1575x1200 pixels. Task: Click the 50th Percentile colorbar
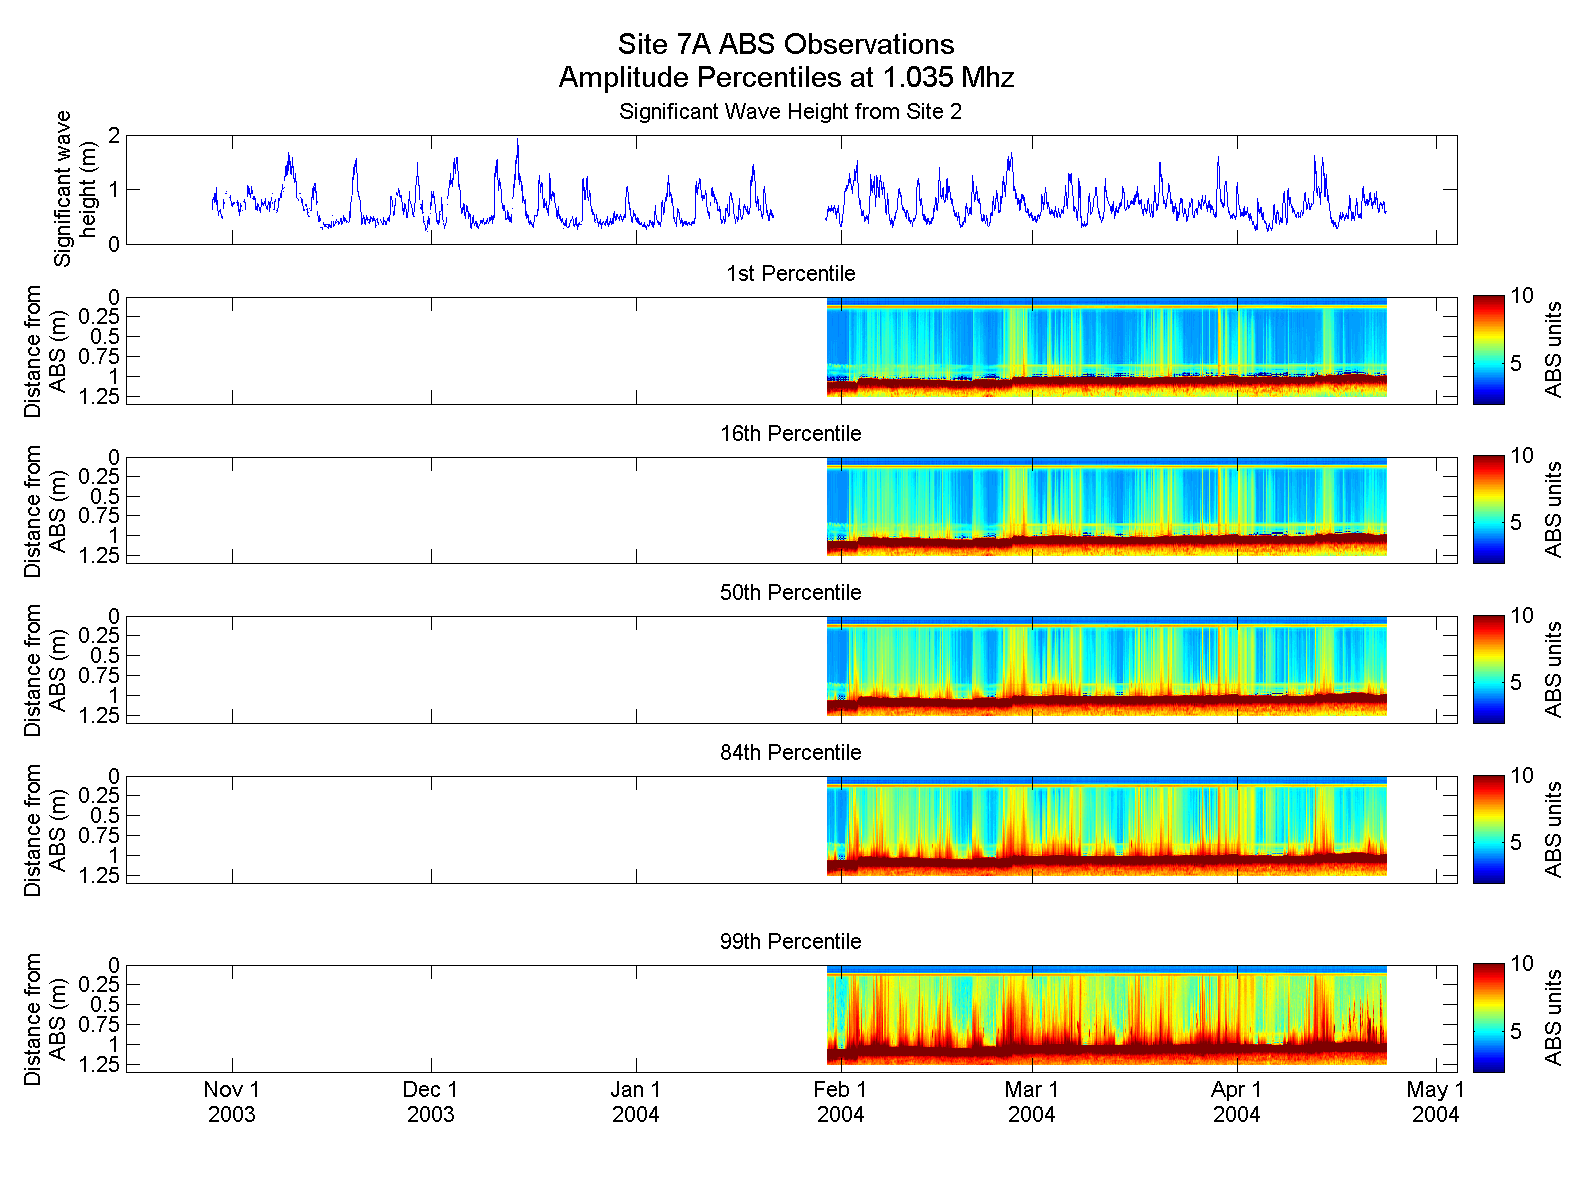click(x=1488, y=669)
